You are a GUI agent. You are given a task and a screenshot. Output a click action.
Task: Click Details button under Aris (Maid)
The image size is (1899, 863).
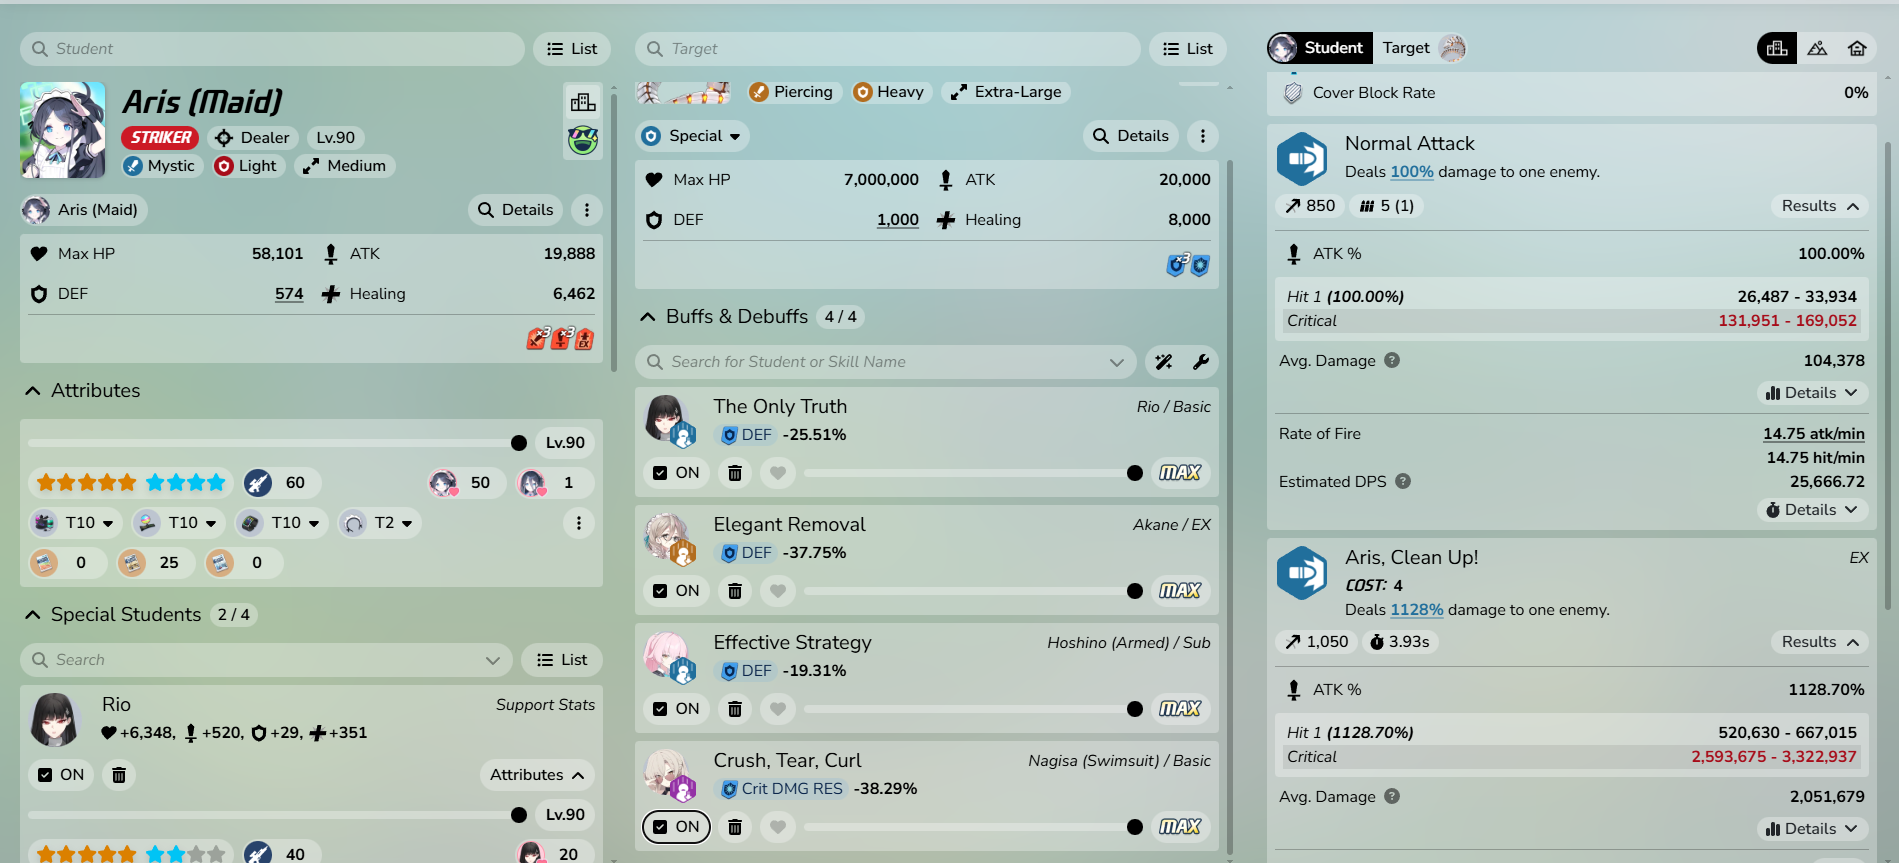tap(515, 210)
